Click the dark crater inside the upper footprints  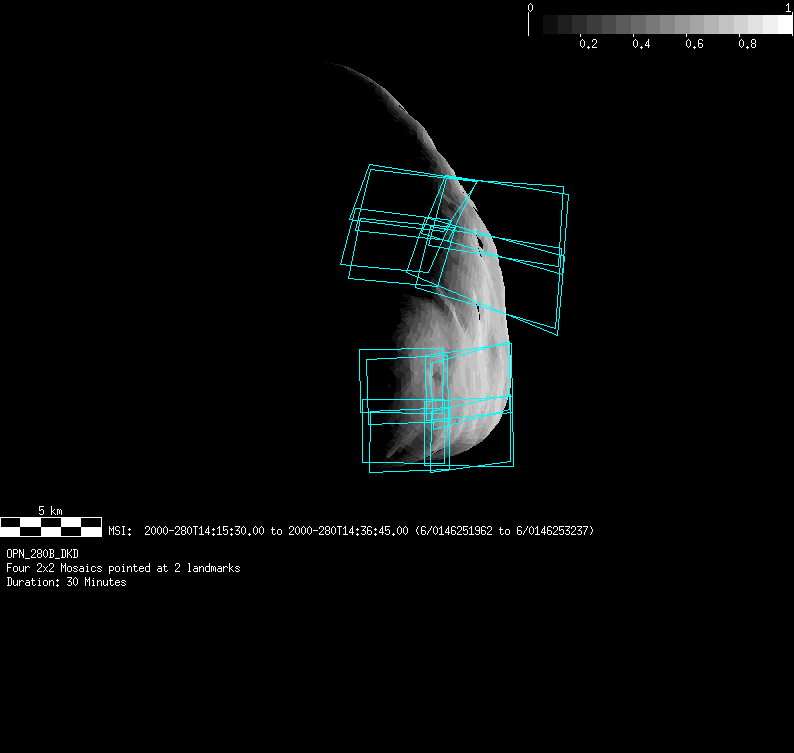pos(484,240)
